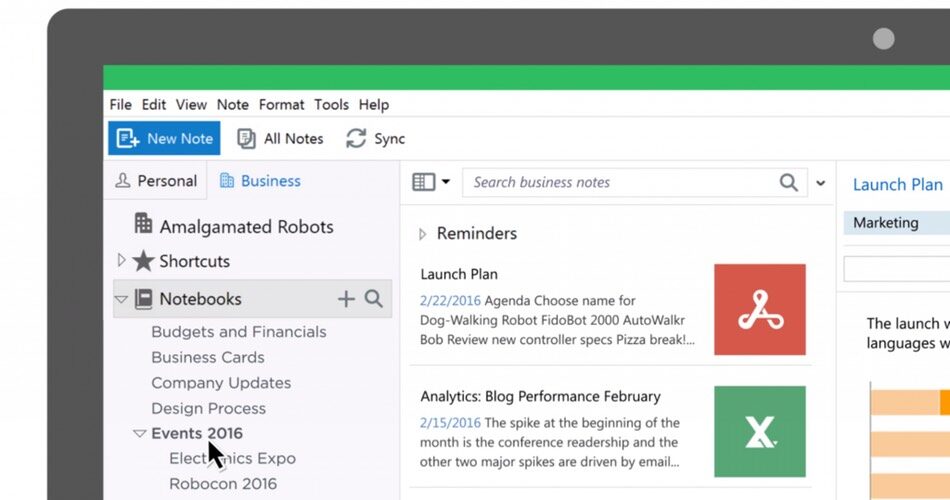Click the Sync icon
The width and height of the screenshot is (950, 500).
pos(356,139)
